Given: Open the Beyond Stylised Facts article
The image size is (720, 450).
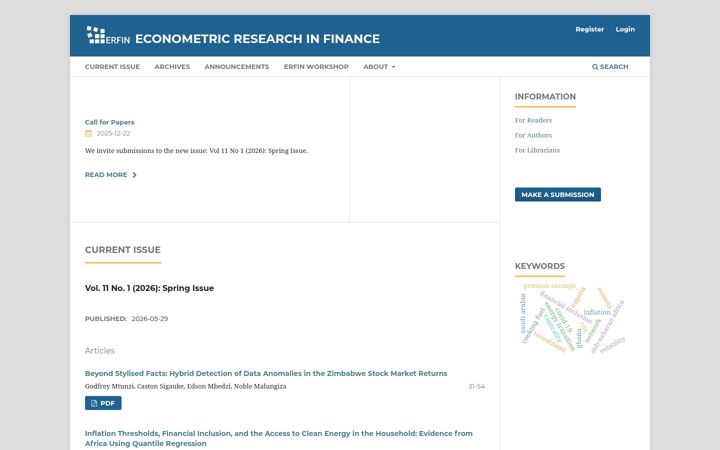Looking at the screenshot, I should click(x=266, y=373).
